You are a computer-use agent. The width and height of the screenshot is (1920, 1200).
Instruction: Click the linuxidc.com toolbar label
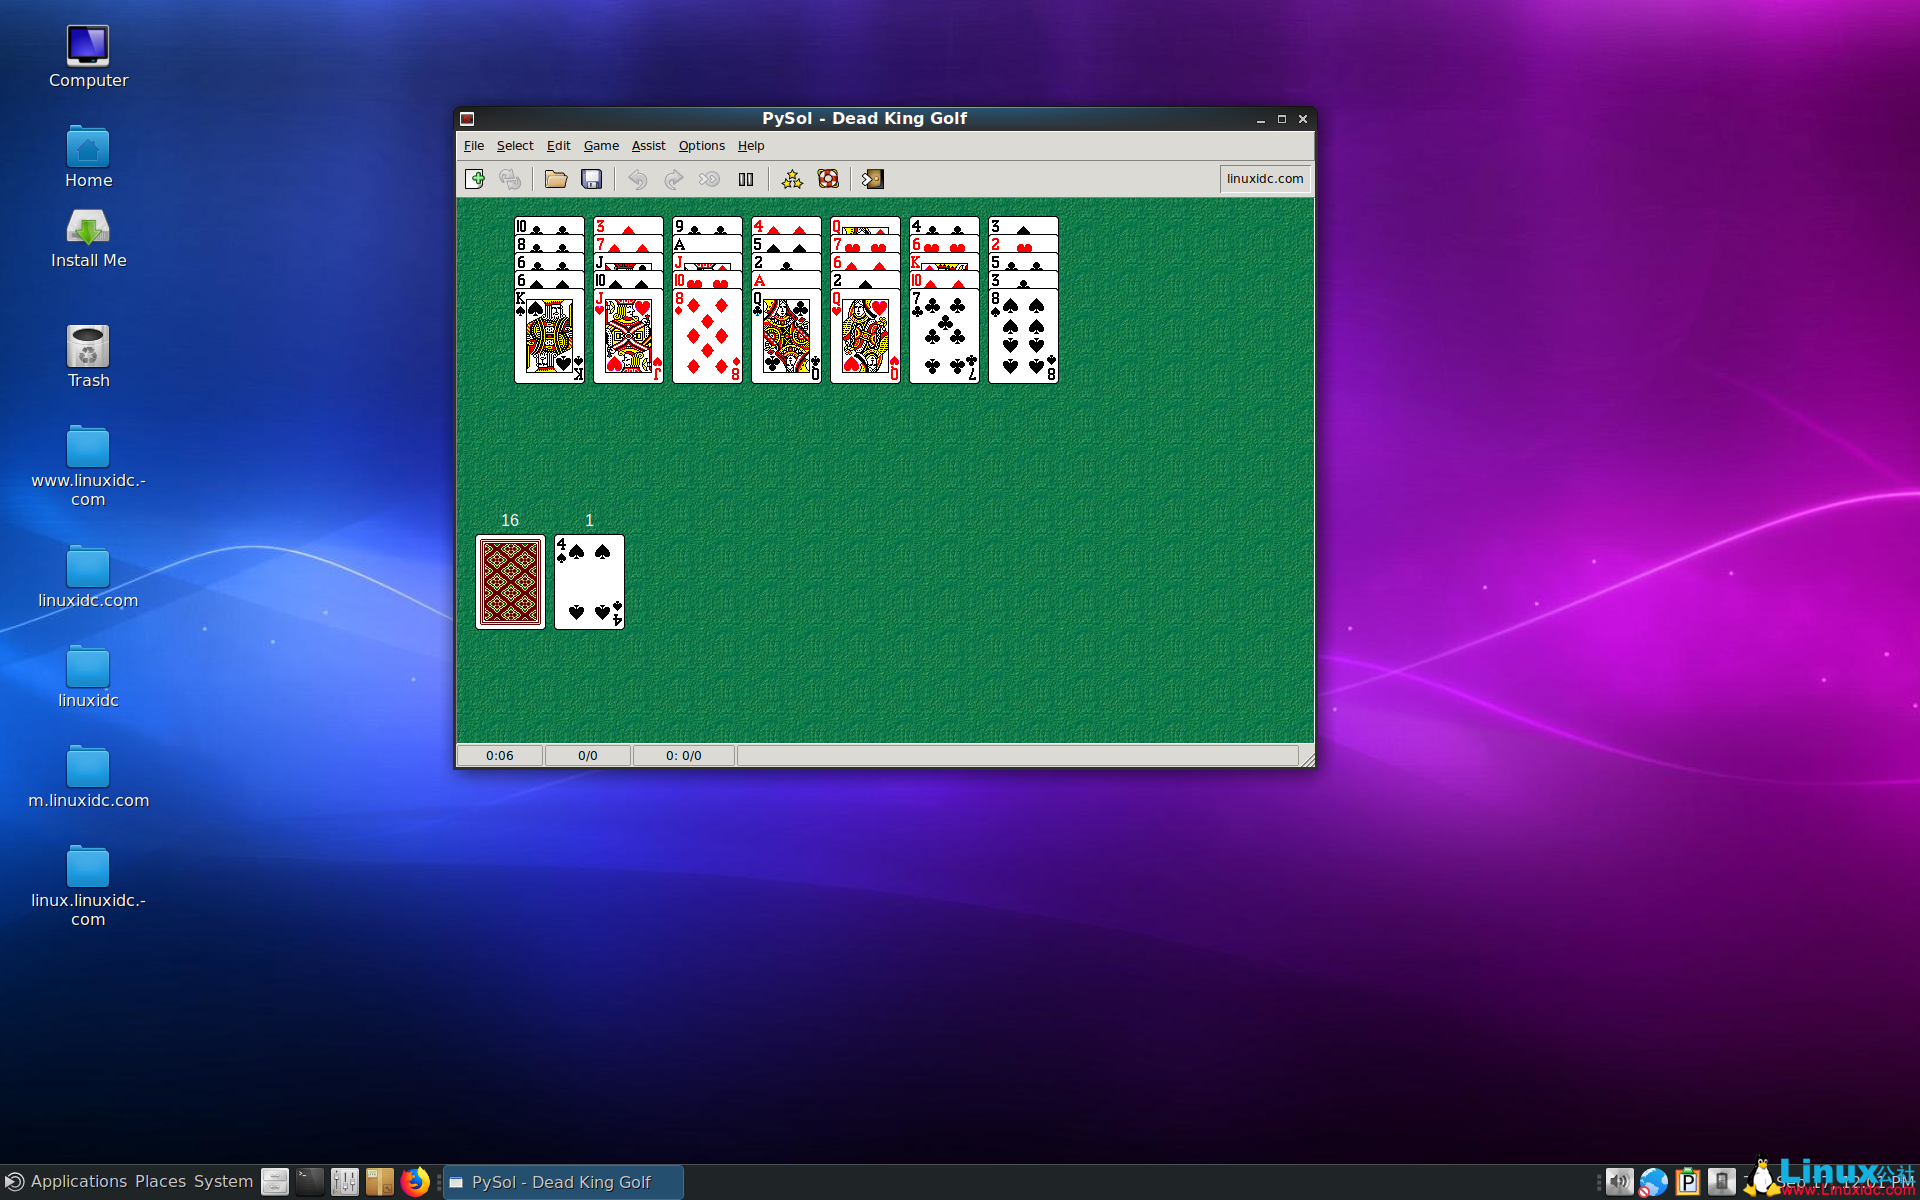1265,179
